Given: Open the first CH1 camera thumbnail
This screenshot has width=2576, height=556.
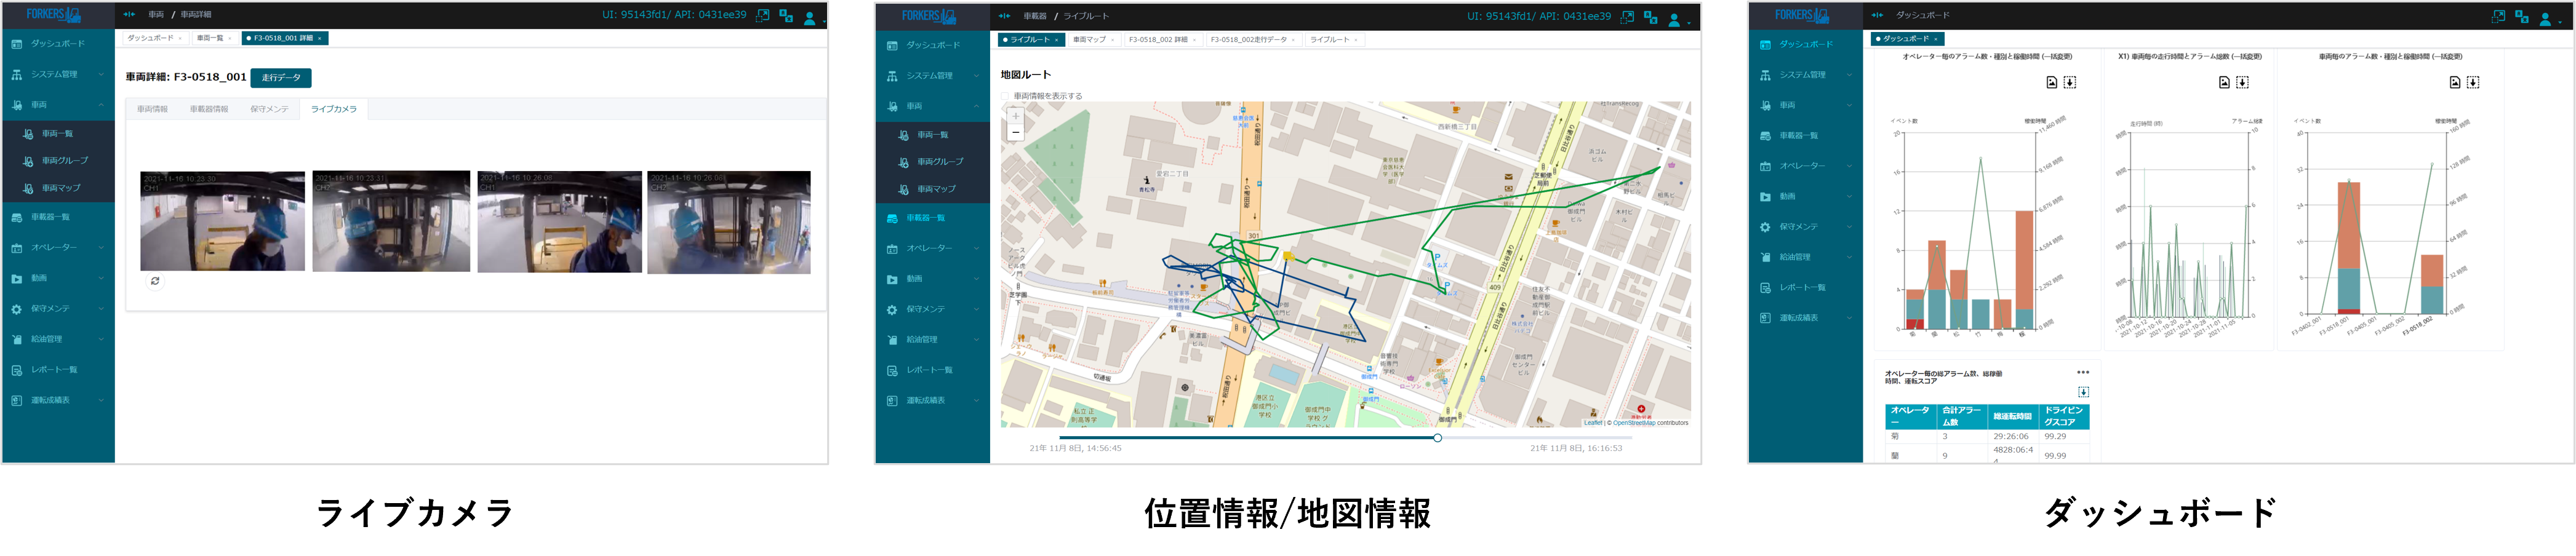Looking at the screenshot, I should [222, 221].
